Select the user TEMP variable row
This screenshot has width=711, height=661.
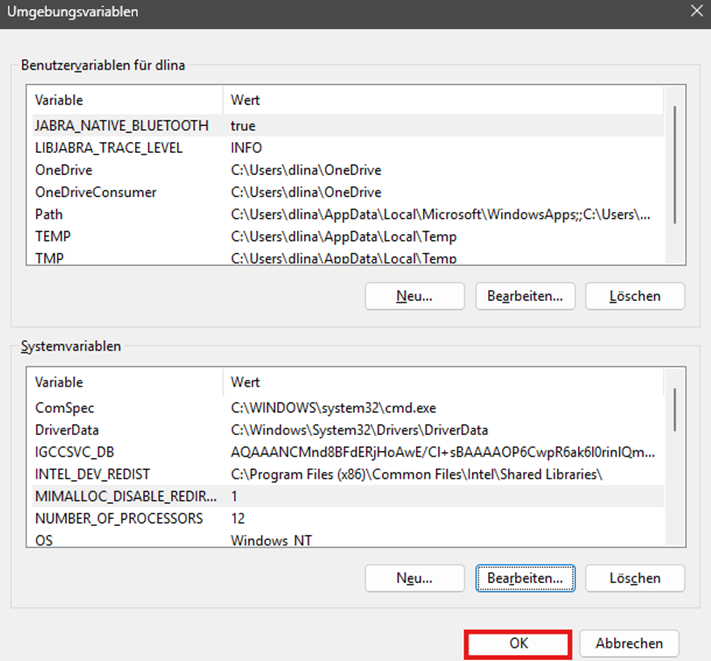click(53, 236)
